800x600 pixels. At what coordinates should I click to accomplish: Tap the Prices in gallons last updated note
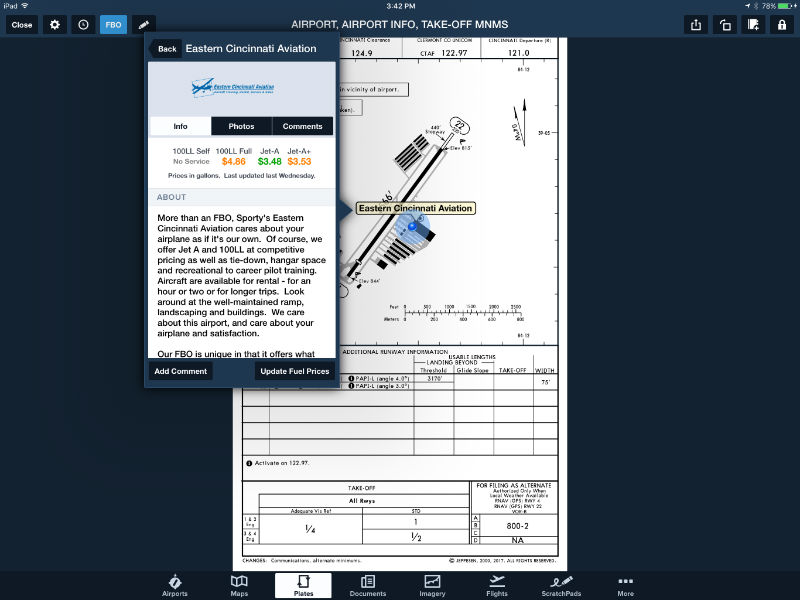coord(242,176)
